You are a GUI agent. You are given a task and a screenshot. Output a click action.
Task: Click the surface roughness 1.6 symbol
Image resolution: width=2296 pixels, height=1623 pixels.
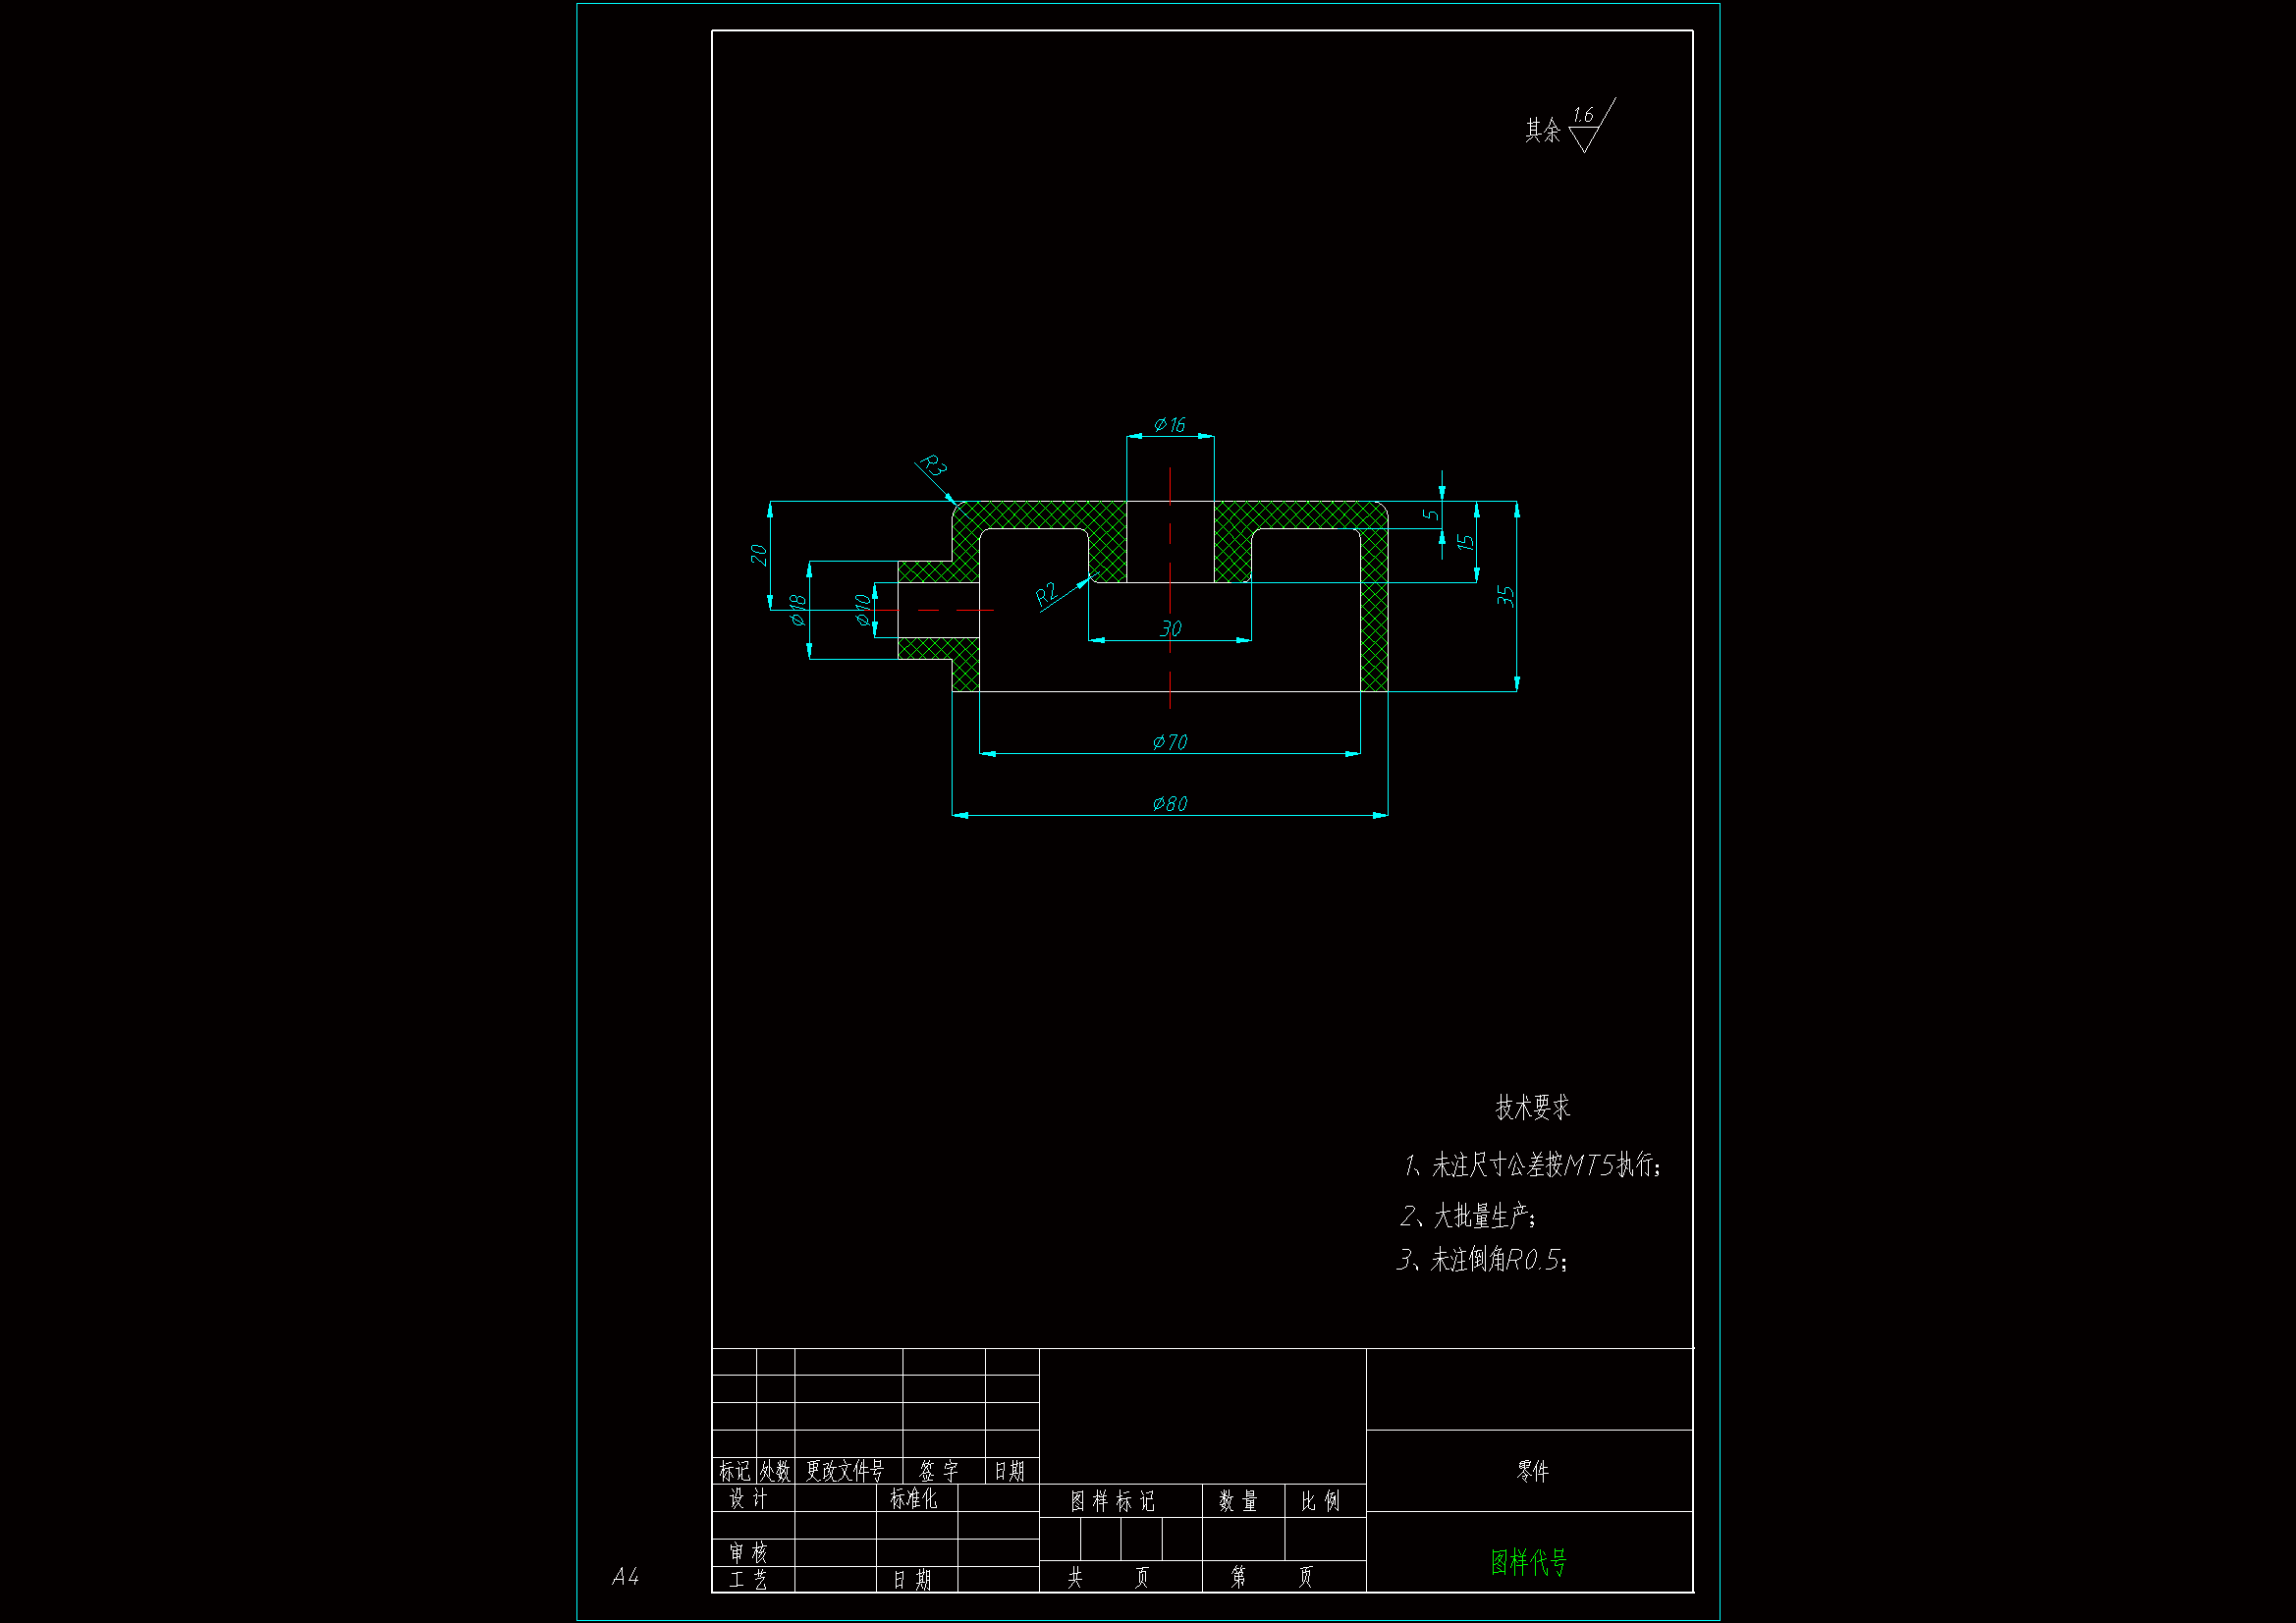pyautogui.click(x=1588, y=126)
